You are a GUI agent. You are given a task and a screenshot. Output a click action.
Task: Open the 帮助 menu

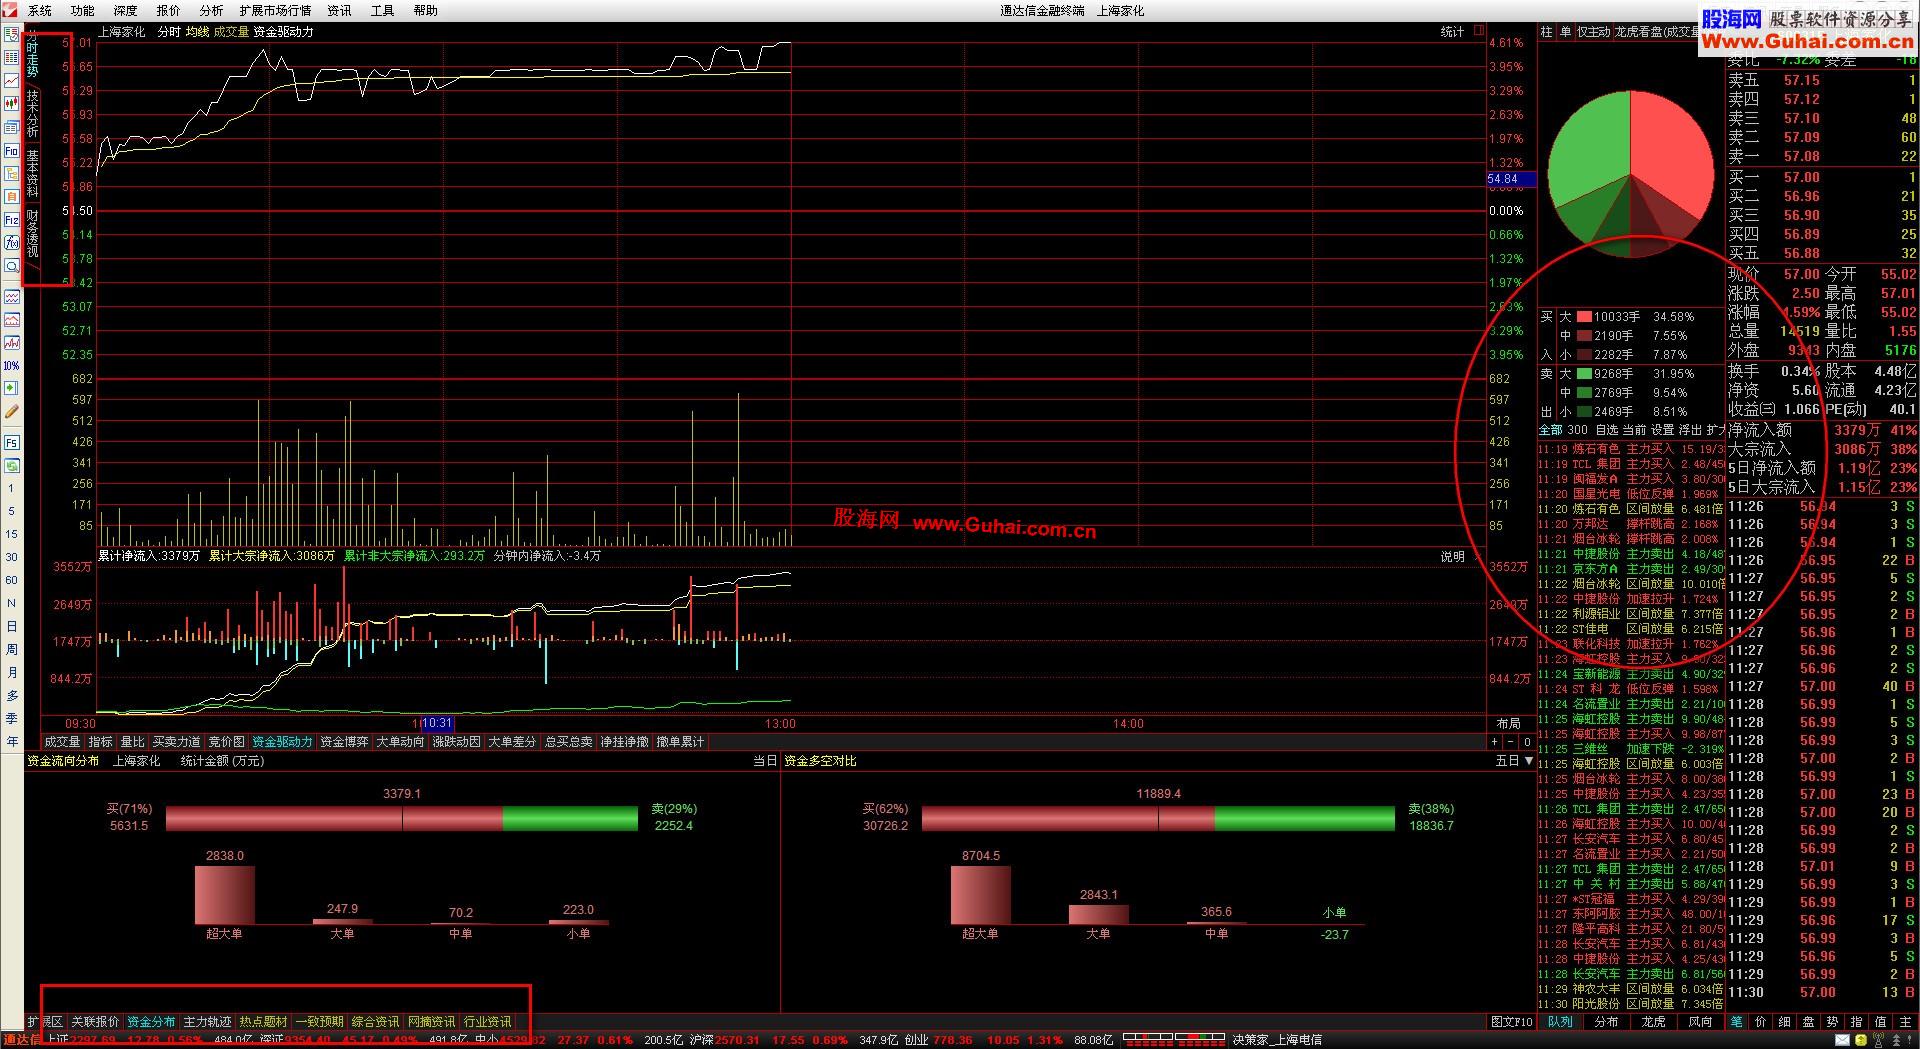tap(426, 10)
